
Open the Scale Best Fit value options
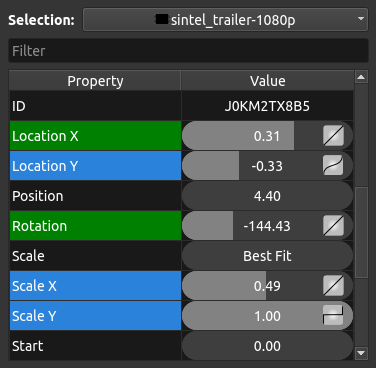coord(267,256)
